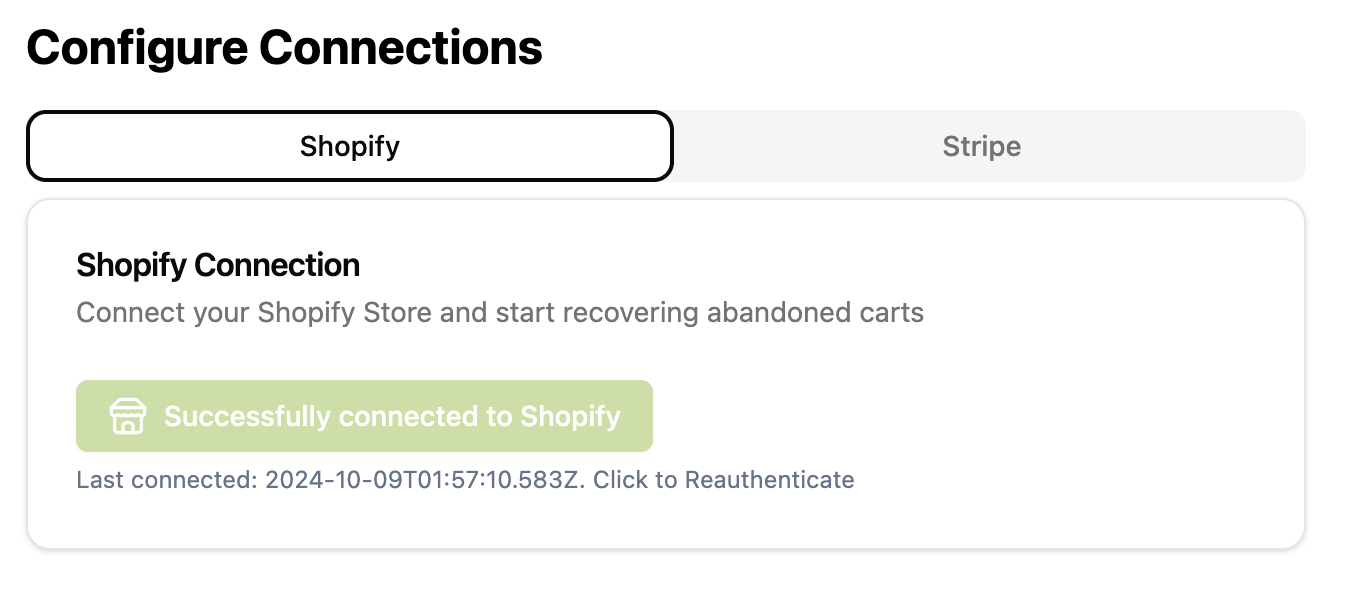
Task: Select the Shopify tab
Action: click(x=350, y=146)
